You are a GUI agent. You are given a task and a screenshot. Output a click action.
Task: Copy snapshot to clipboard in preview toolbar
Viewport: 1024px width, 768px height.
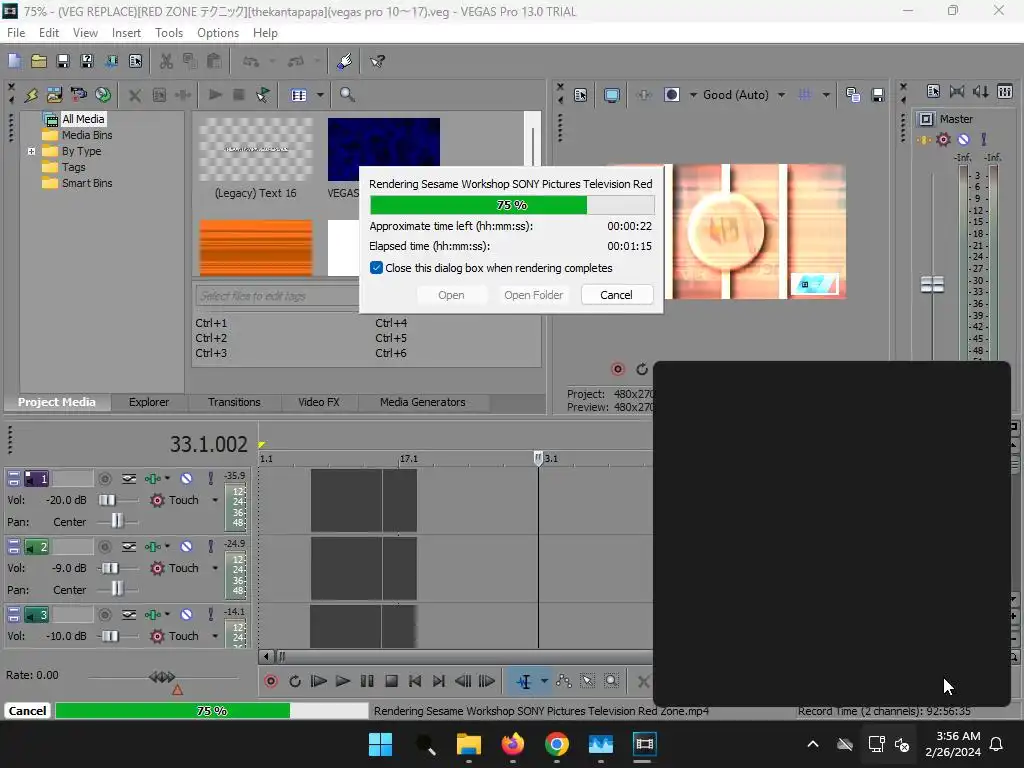[852, 95]
